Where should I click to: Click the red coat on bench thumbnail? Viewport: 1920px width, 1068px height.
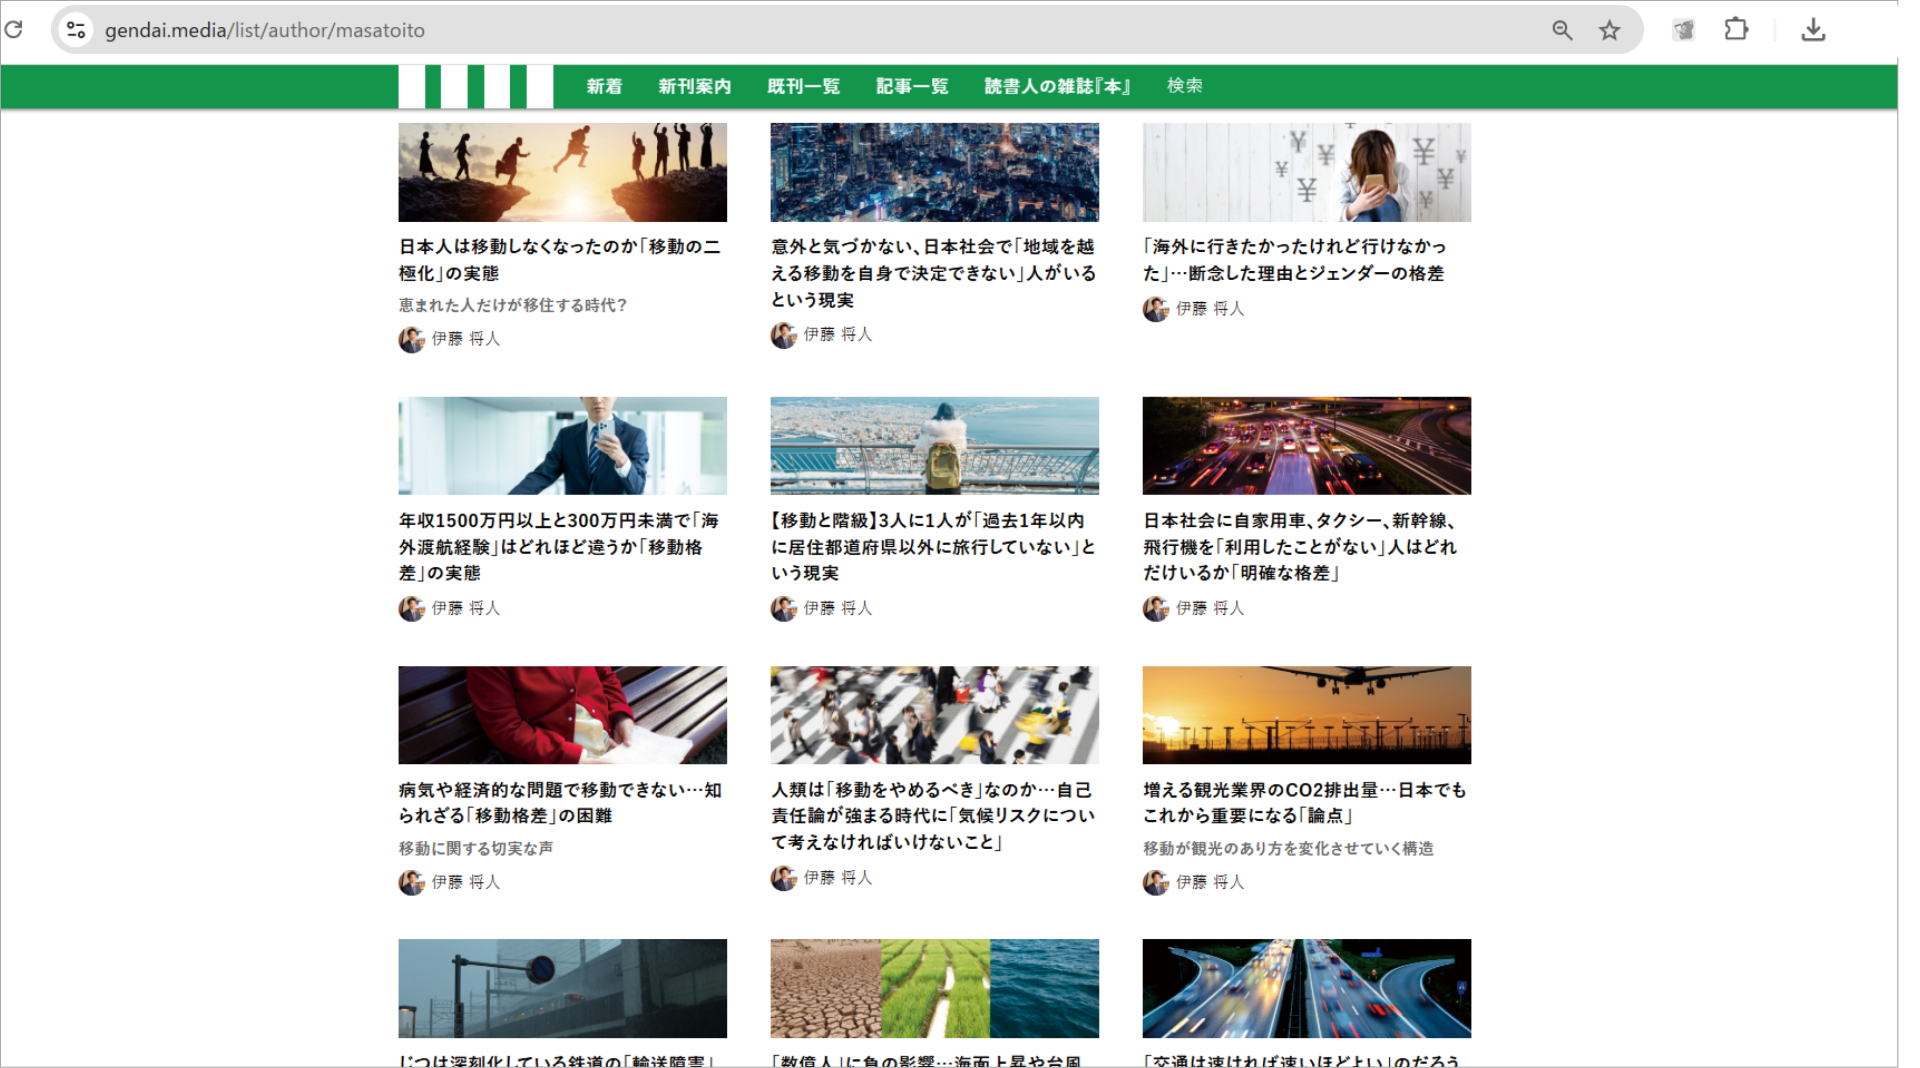562,715
